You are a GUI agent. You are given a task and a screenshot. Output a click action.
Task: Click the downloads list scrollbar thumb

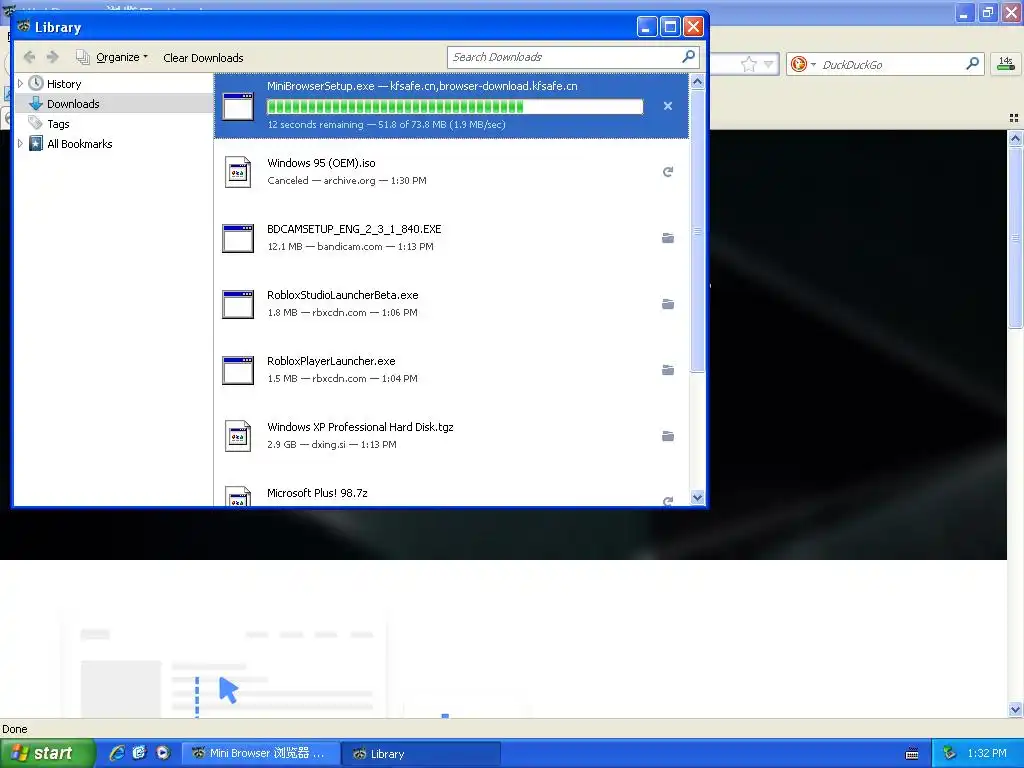[x=697, y=231]
